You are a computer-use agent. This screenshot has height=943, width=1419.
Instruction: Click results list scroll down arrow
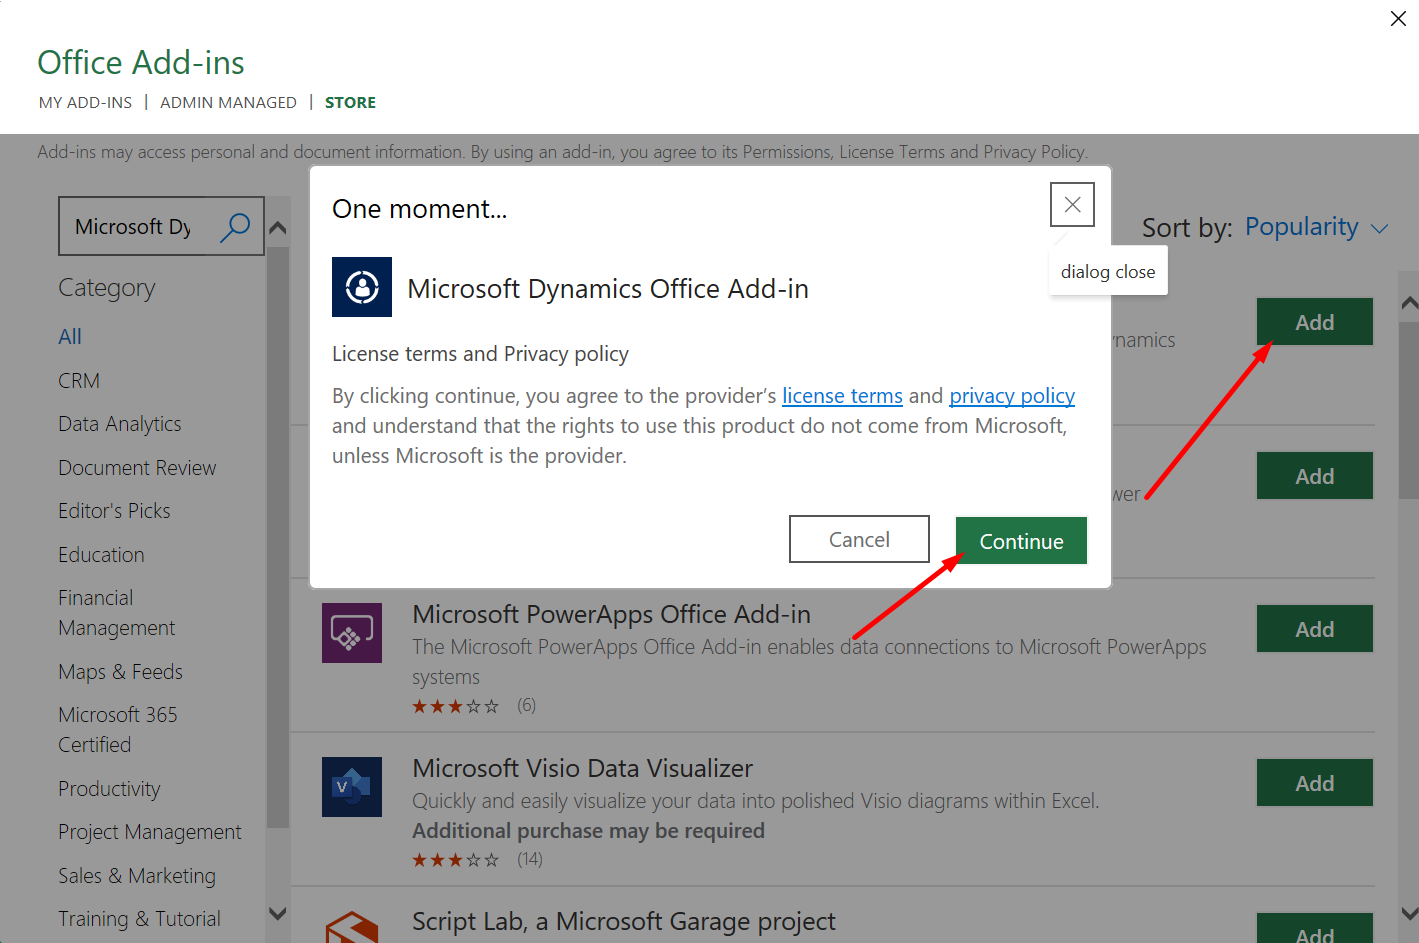[1409, 914]
